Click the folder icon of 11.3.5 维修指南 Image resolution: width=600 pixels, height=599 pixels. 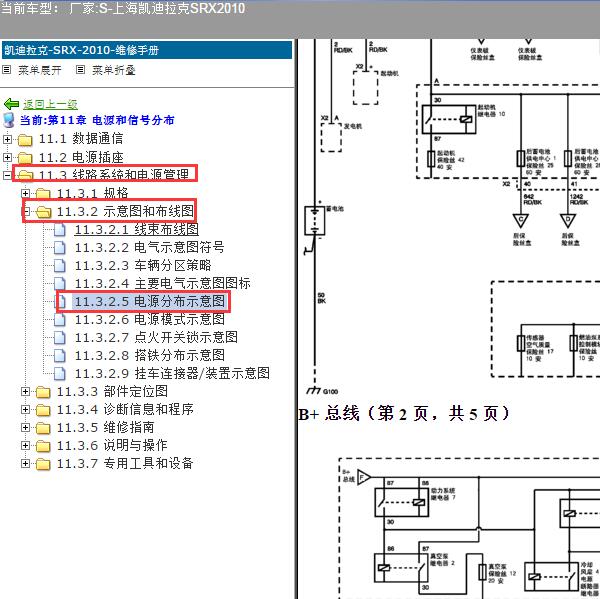coord(43,428)
